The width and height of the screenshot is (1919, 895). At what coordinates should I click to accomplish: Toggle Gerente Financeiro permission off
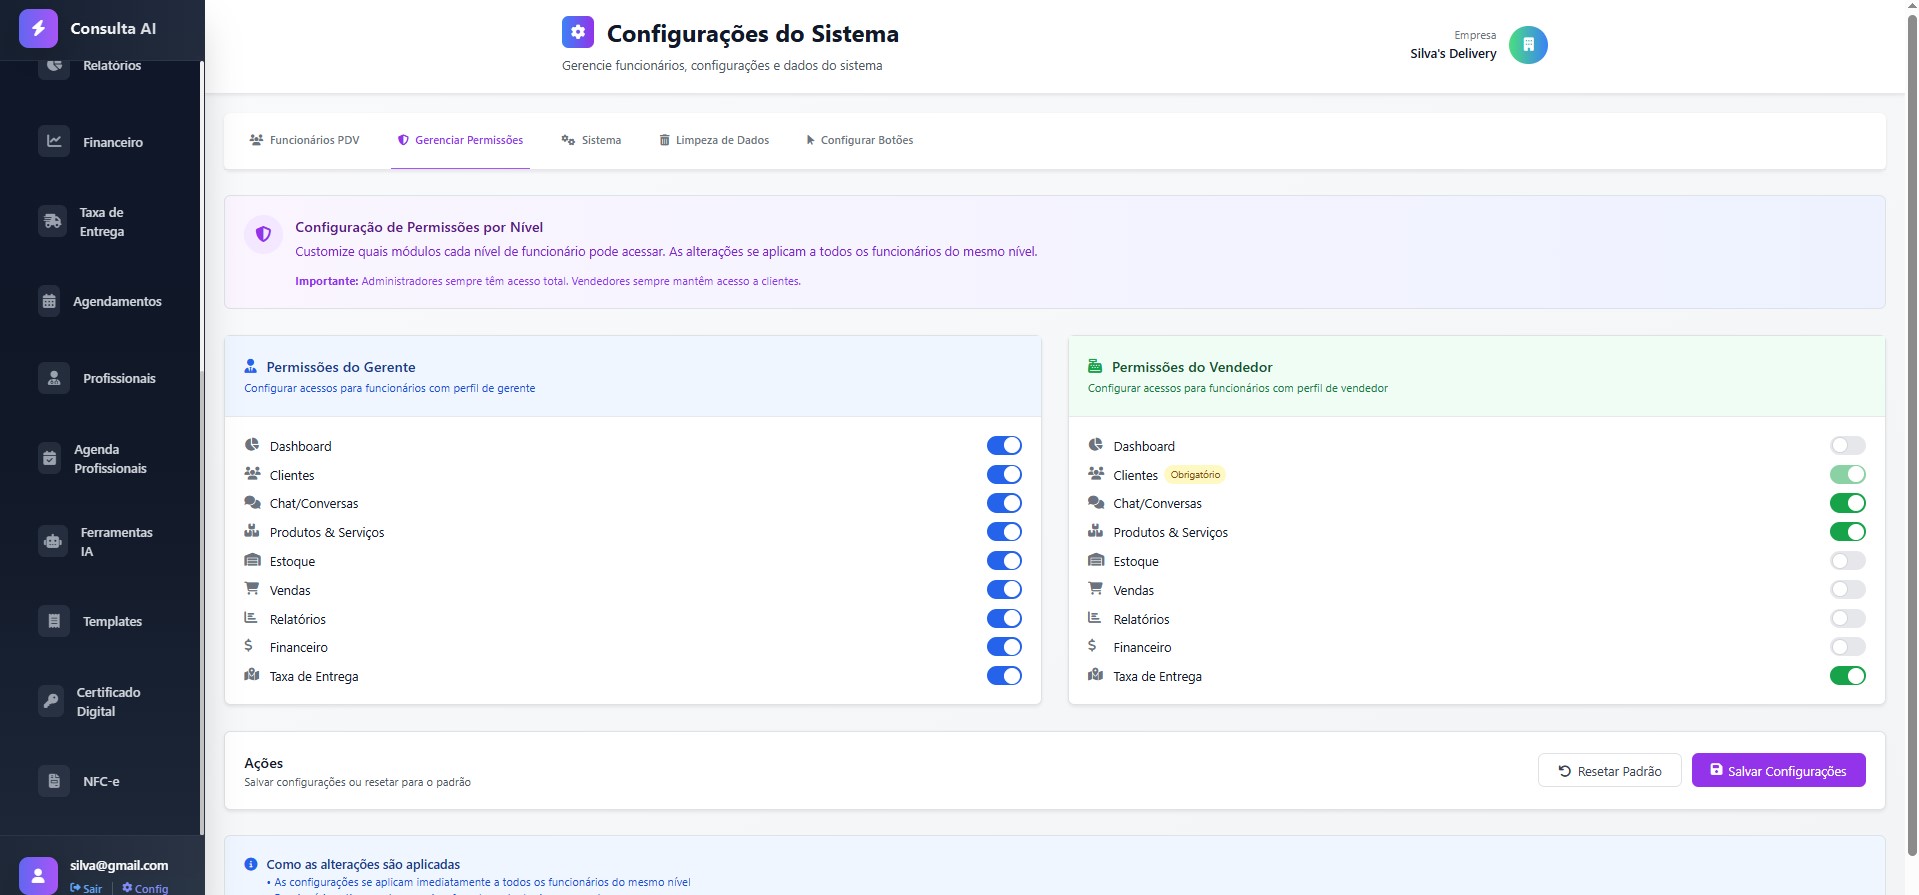1003,647
